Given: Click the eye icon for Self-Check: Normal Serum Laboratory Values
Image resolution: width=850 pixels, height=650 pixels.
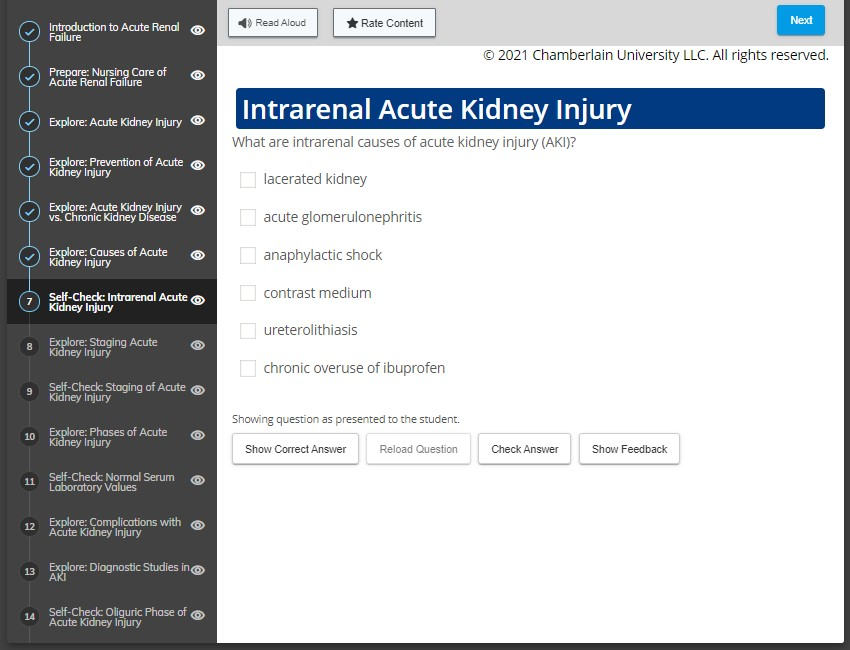Looking at the screenshot, I should tap(198, 480).
